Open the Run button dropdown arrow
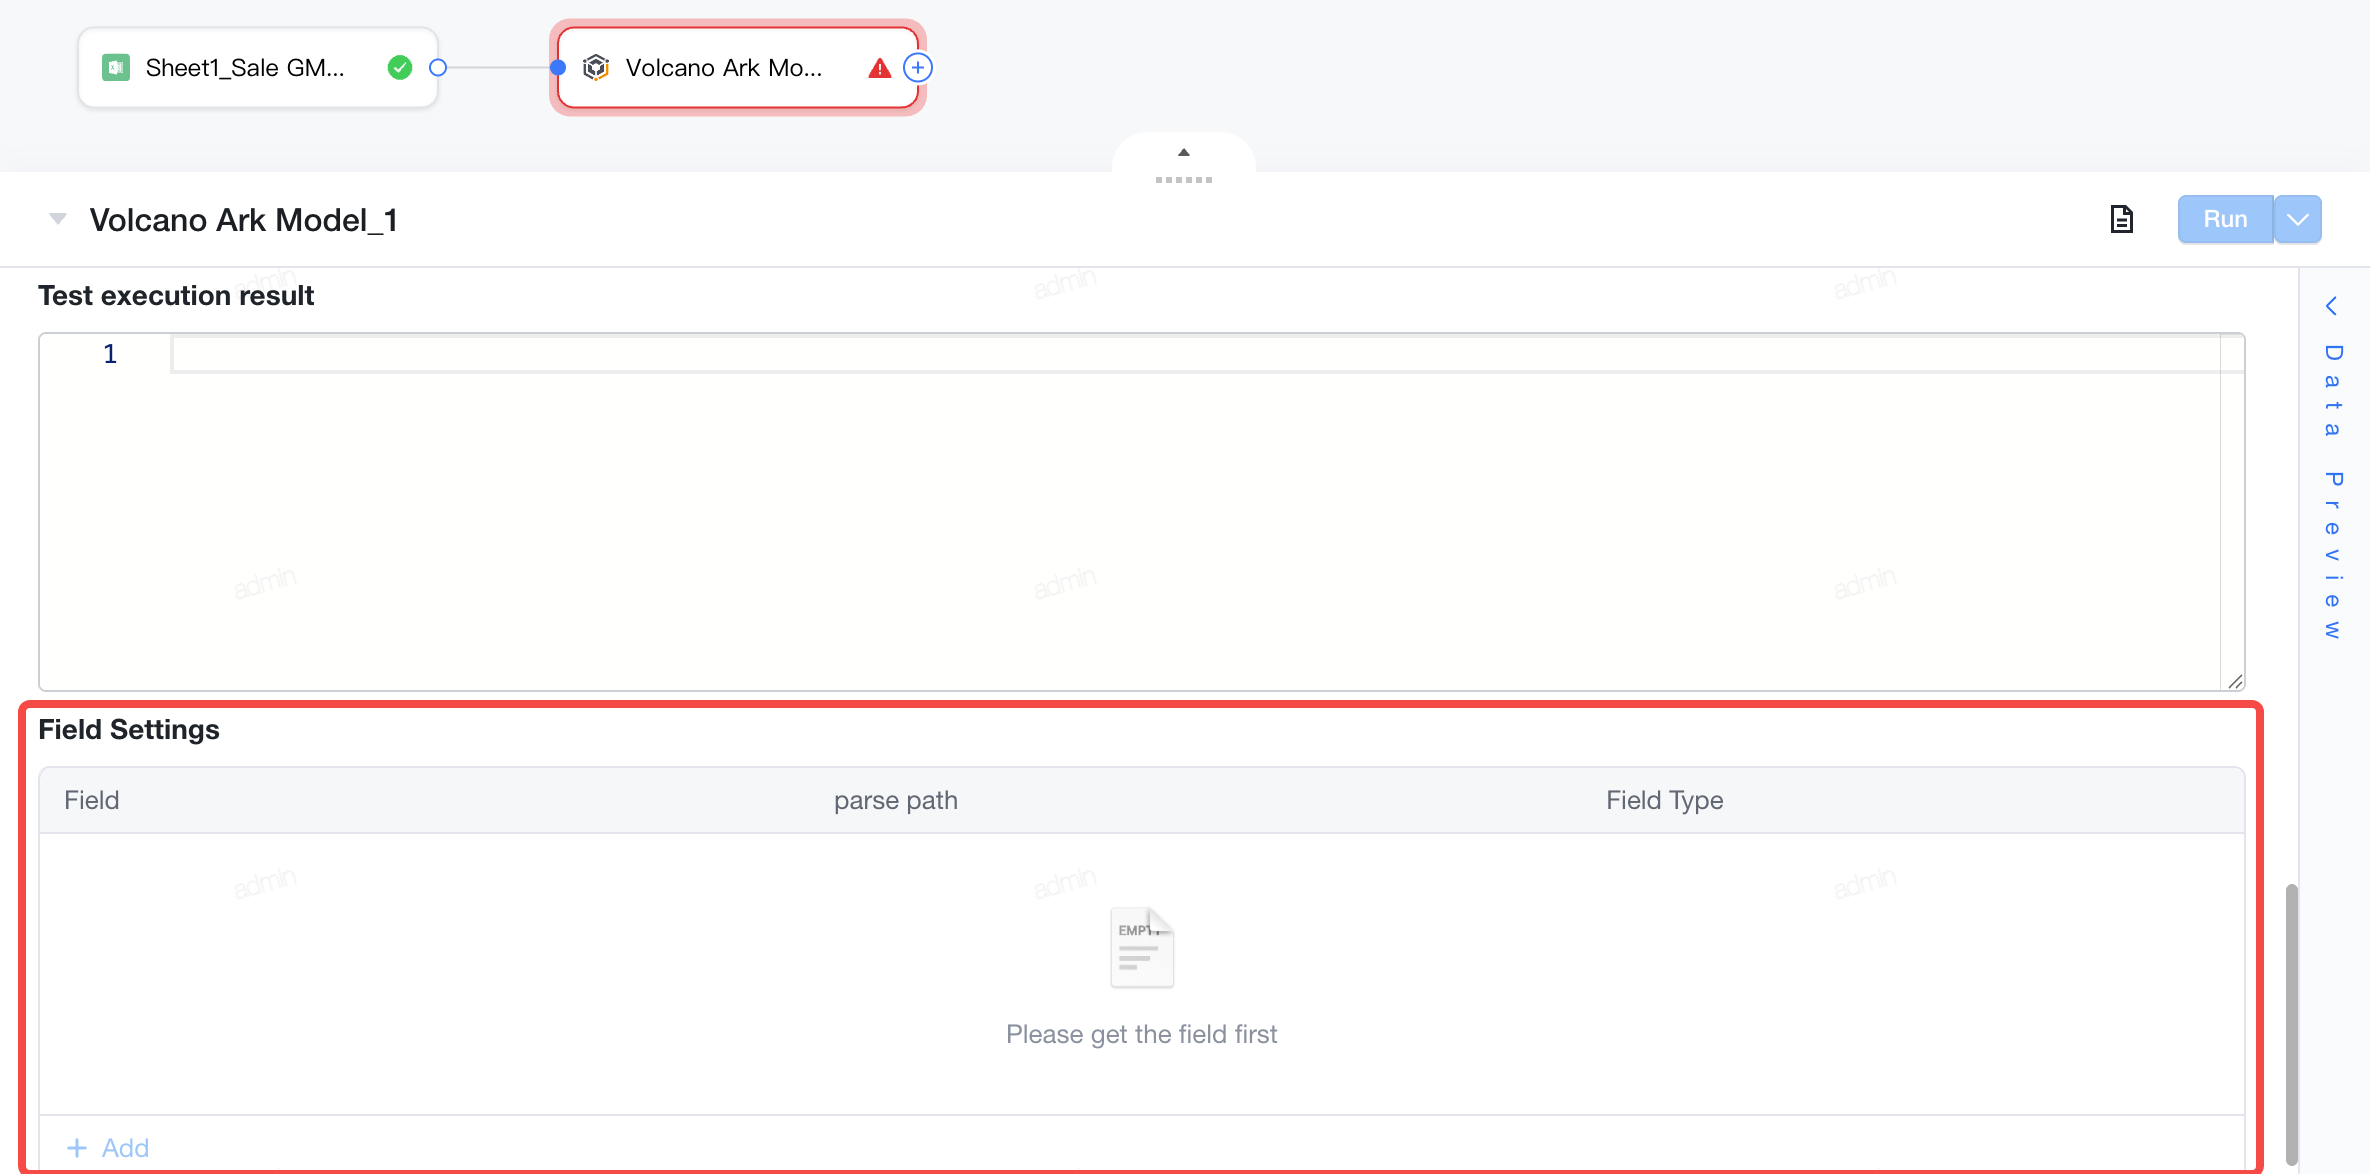This screenshot has width=2370, height=1174. pyautogui.click(x=2298, y=219)
